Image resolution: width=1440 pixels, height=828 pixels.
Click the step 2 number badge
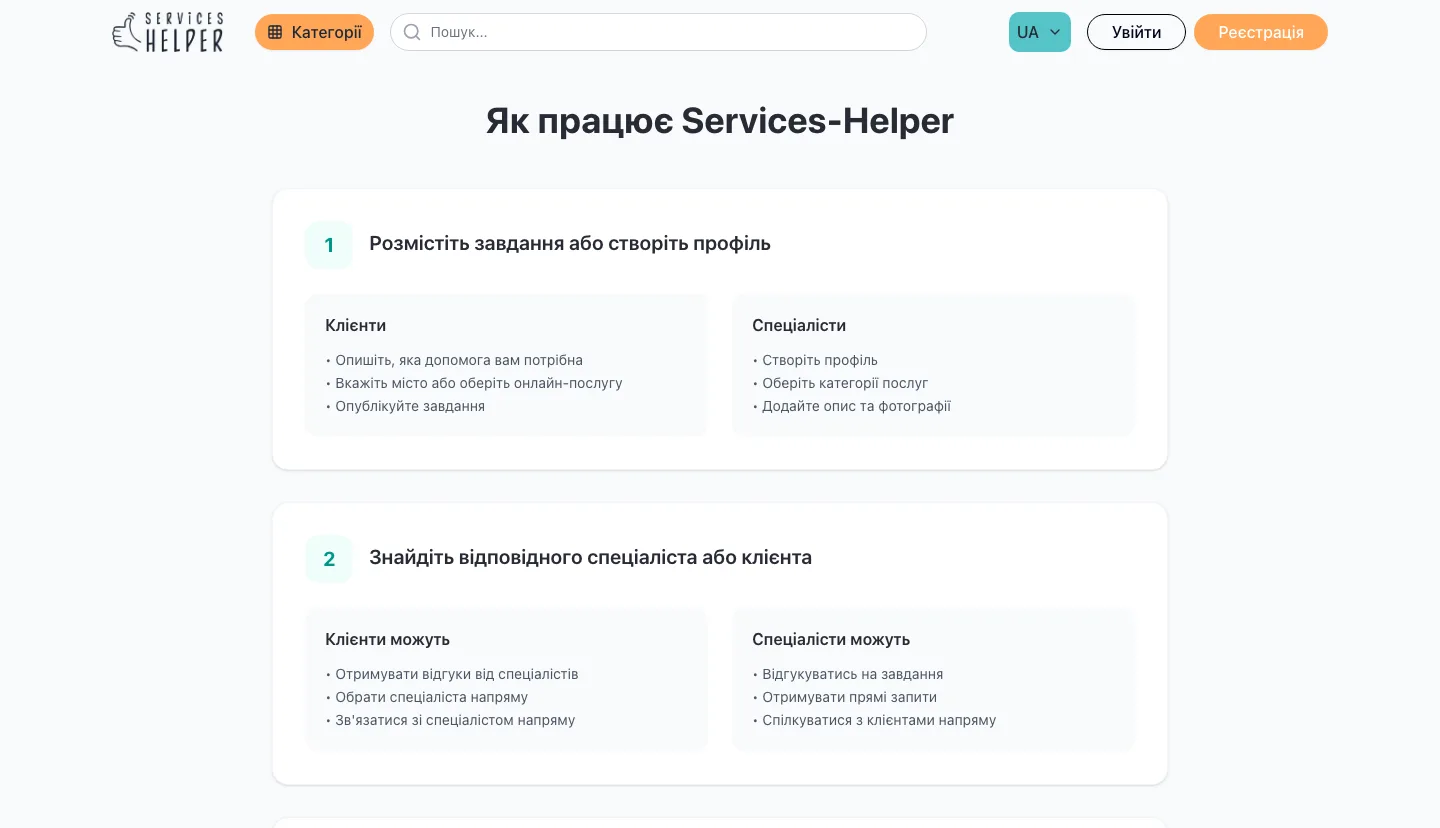click(329, 559)
